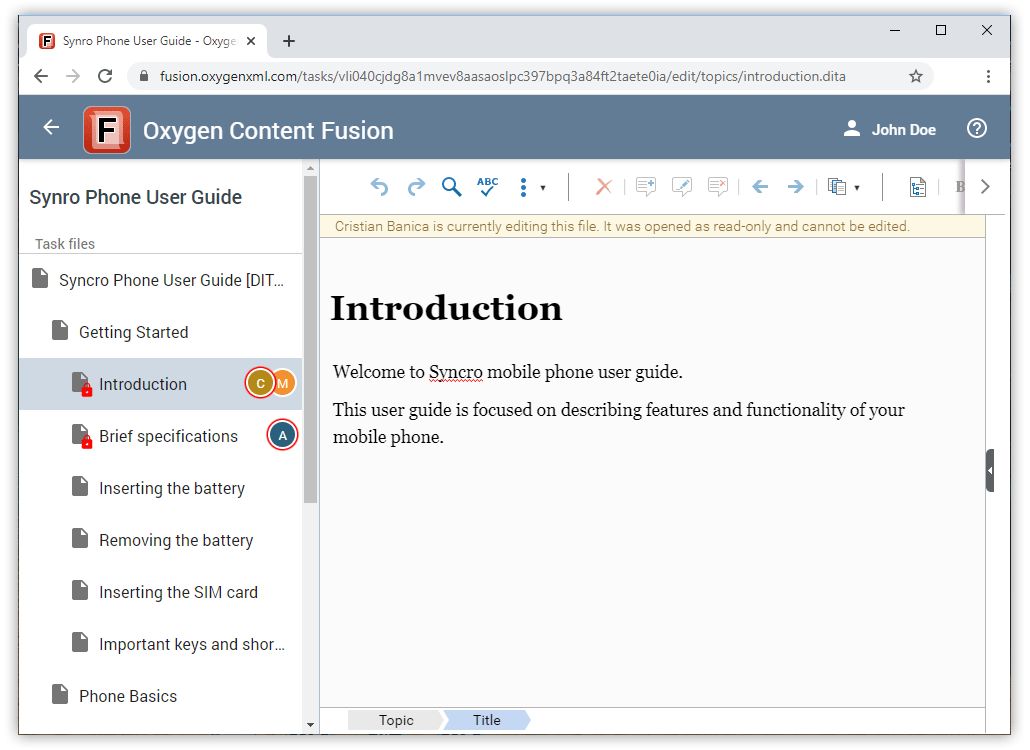Click the misspelled word Syncro in the document
Image resolution: width=1030 pixels, height=750 pixels.
tap(456, 372)
